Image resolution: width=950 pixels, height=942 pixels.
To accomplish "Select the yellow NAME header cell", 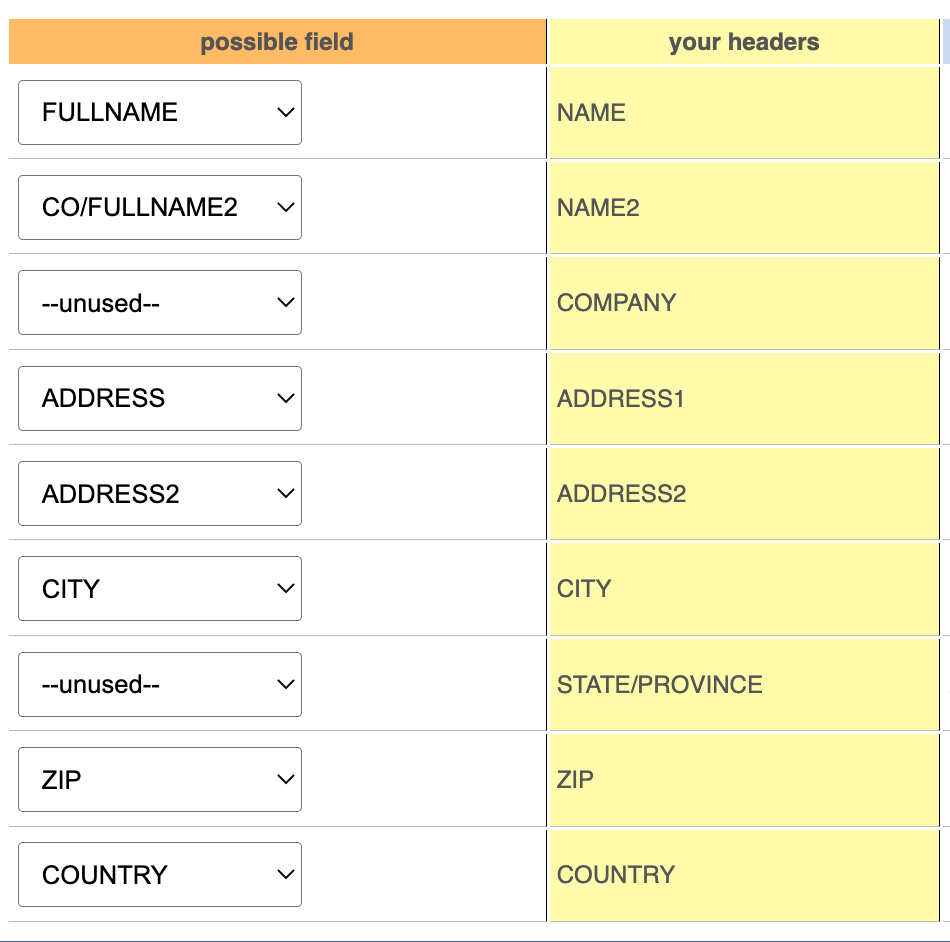I will [x=743, y=112].
